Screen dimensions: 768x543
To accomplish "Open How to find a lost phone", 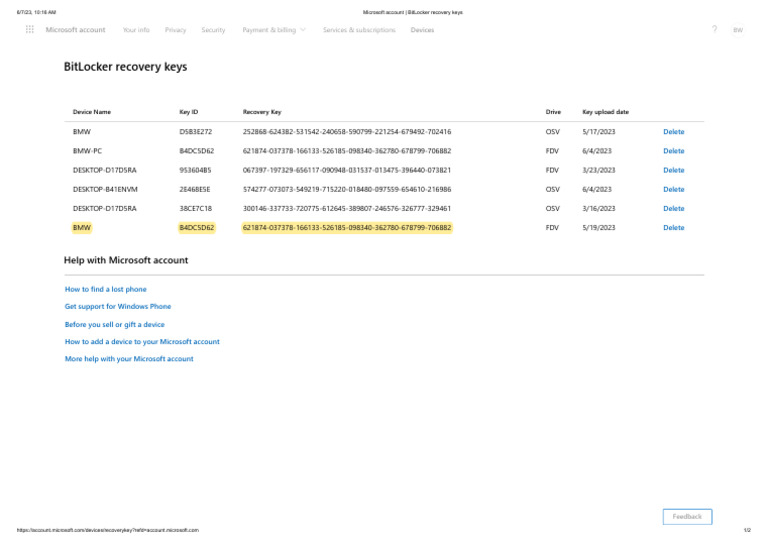I will coord(105,289).
